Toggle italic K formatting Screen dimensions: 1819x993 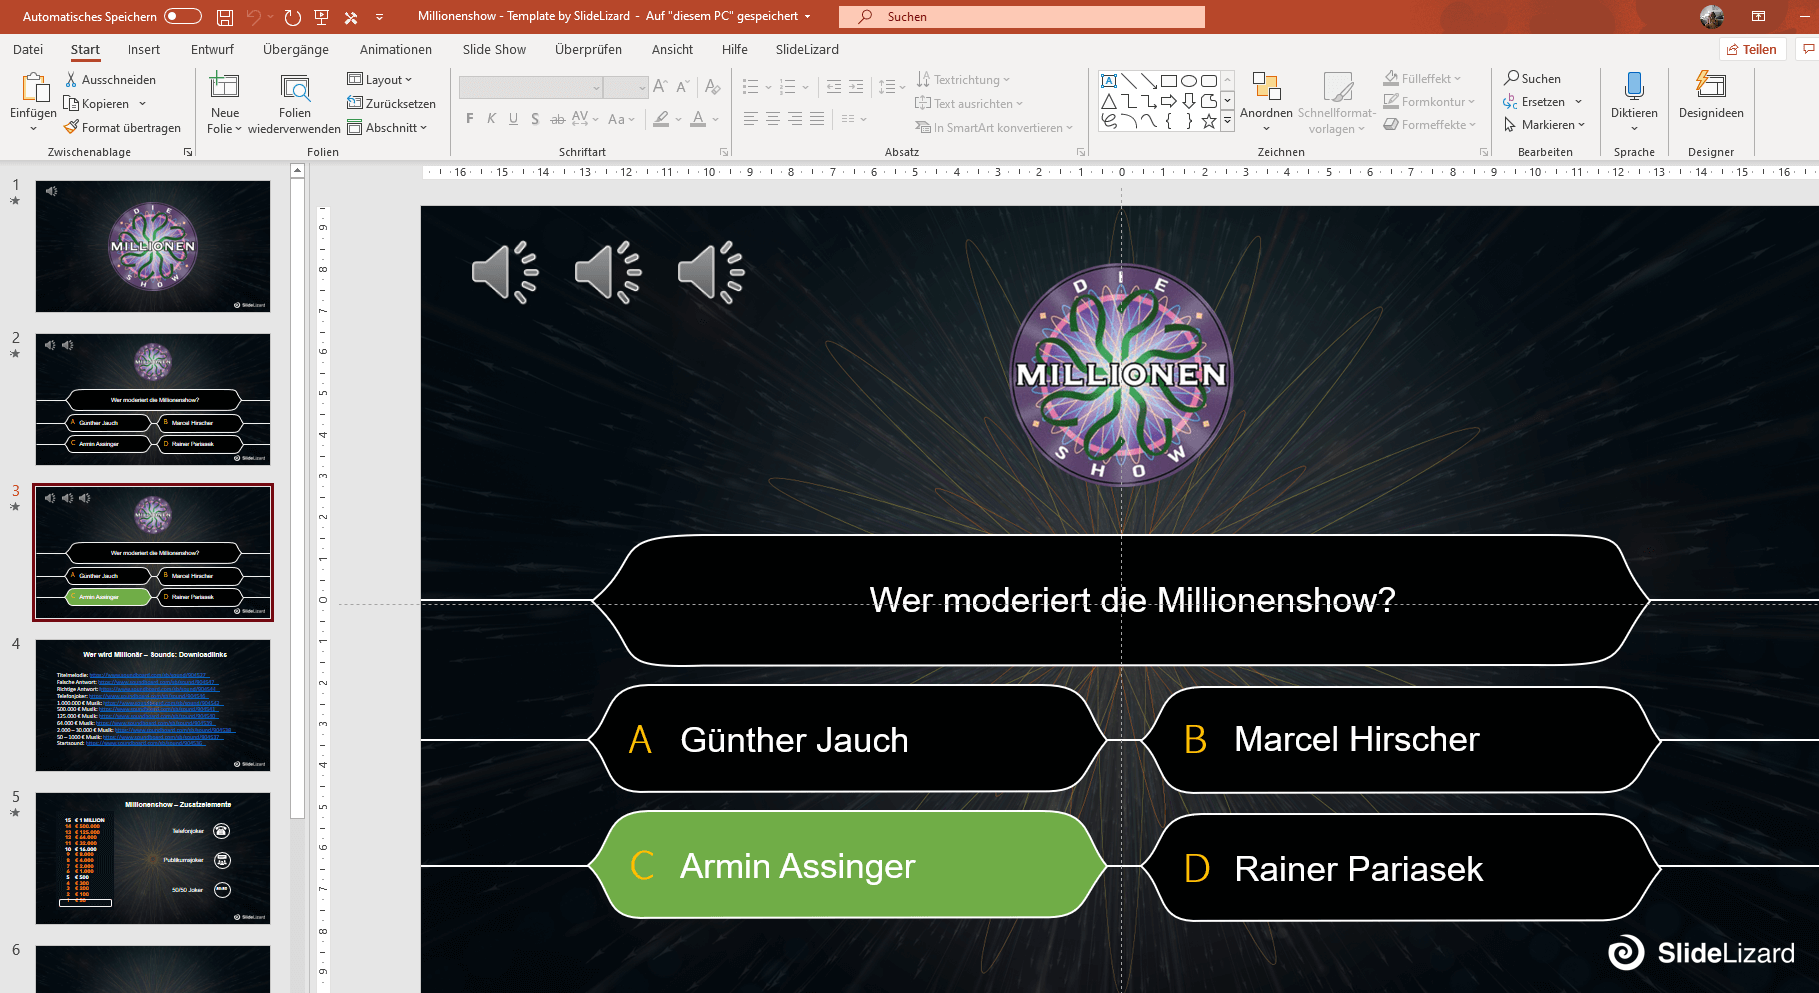pyautogui.click(x=491, y=119)
